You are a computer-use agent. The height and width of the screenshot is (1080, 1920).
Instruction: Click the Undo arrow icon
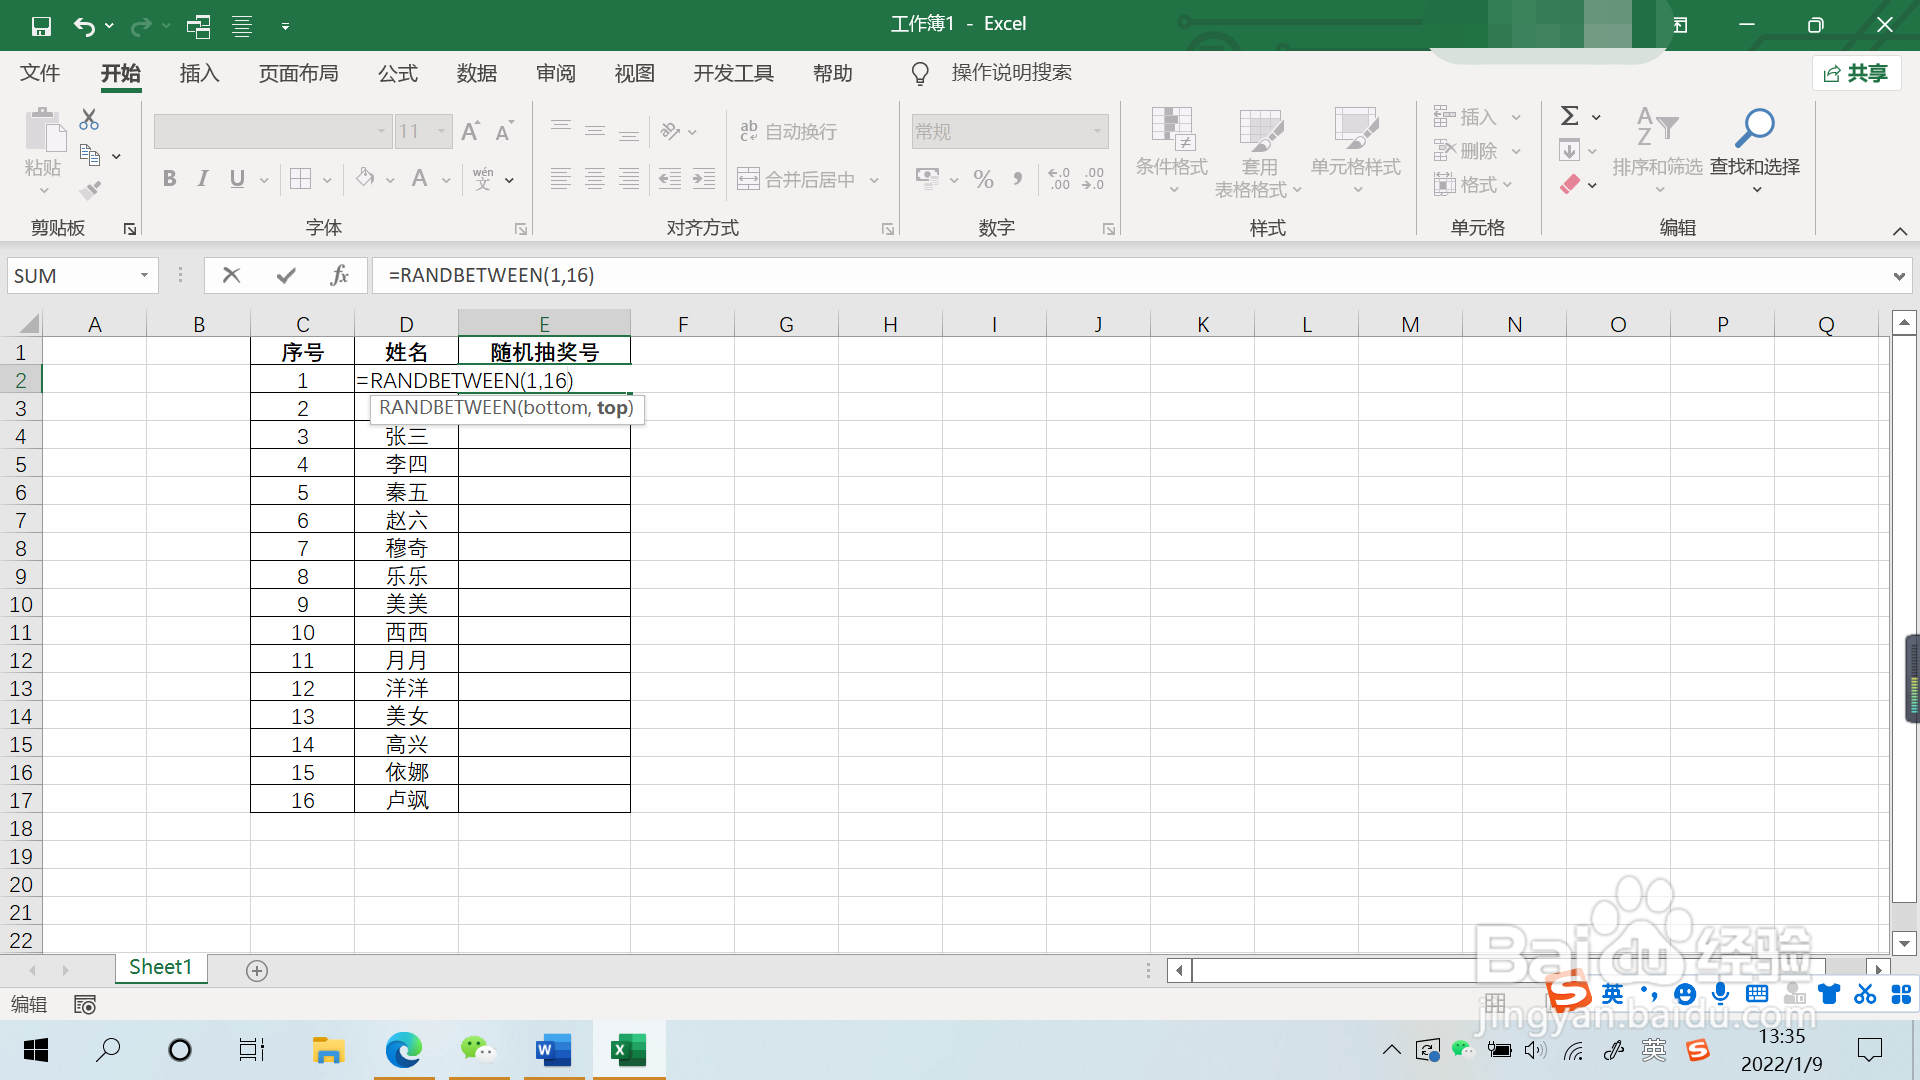tap(85, 26)
